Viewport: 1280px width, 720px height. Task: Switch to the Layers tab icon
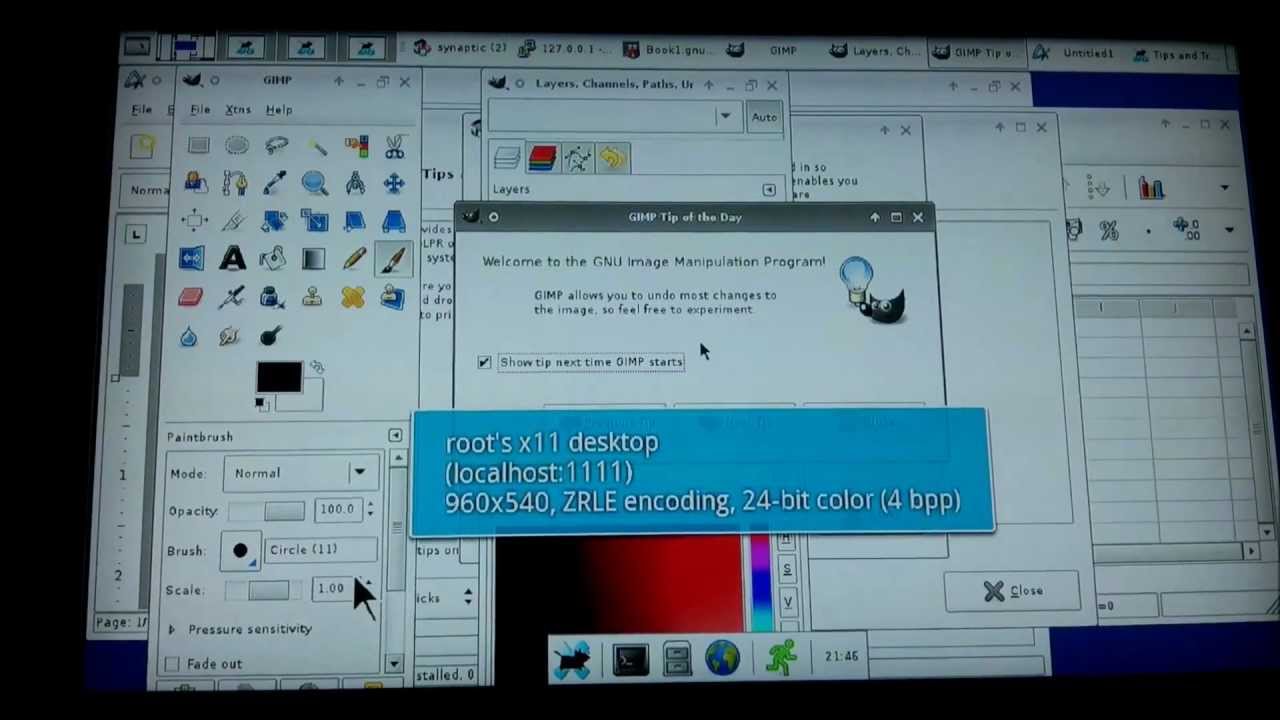pyautogui.click(x=507, y=158)
